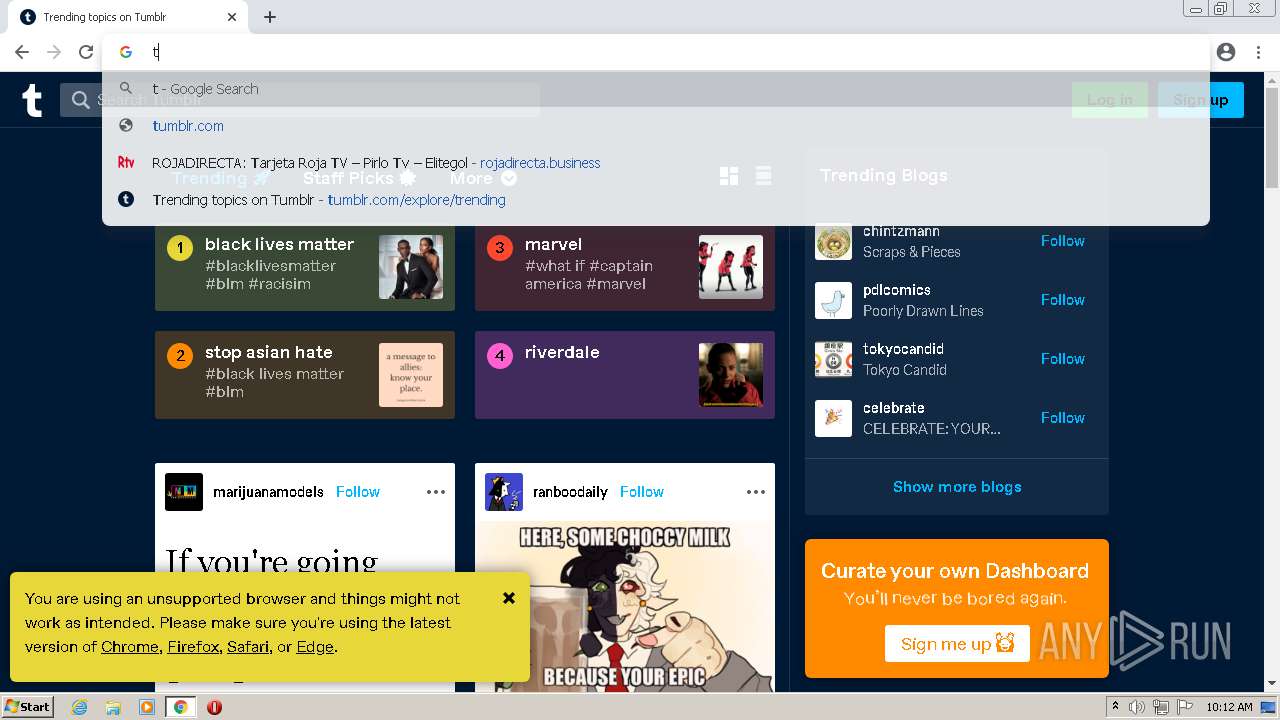Follow the celebrate blog
The image size is (1280, 720).
1062,418
